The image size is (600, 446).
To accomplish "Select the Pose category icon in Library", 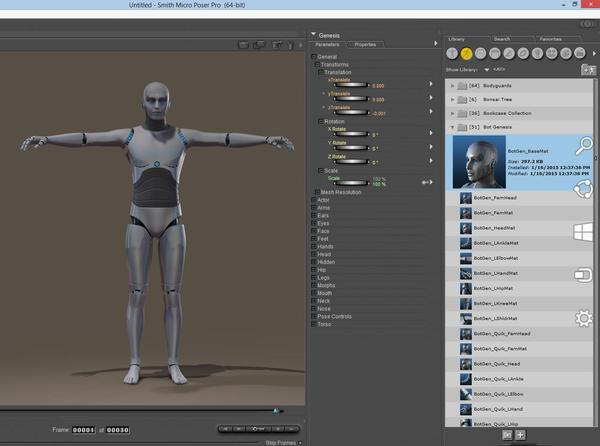I will (466, 52).
